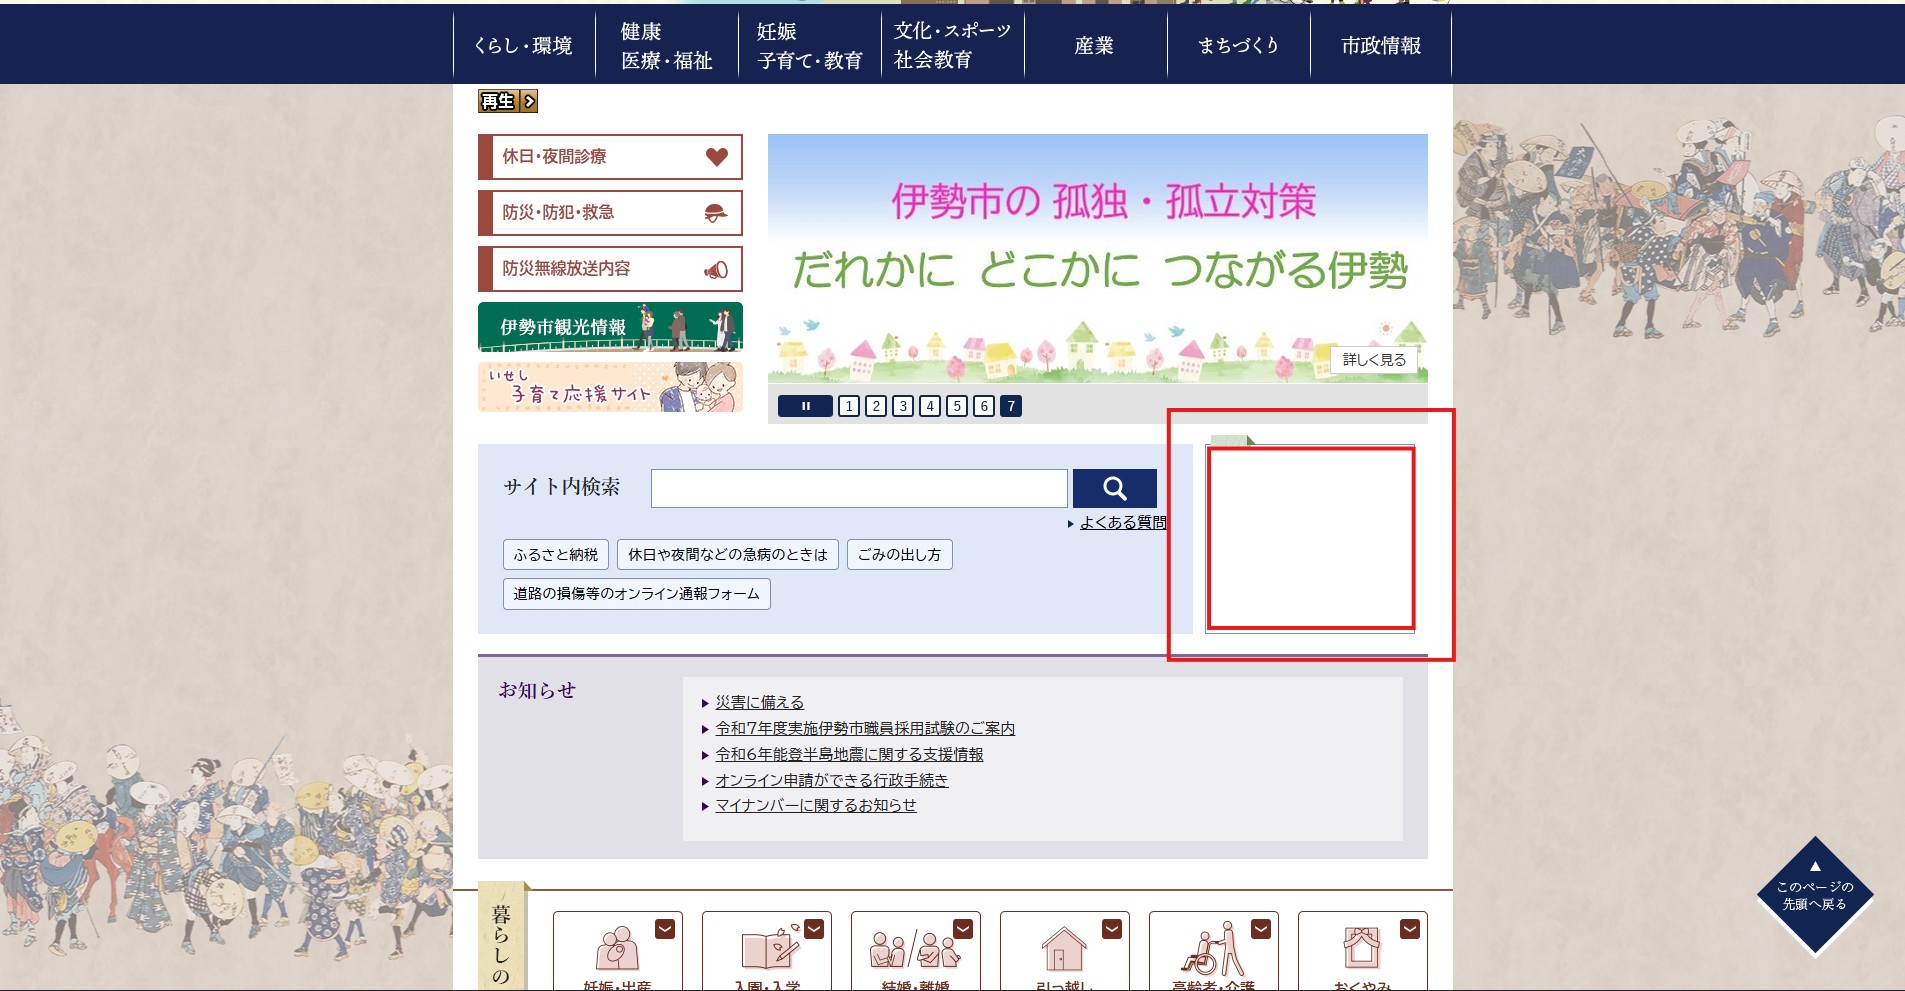Open the 市政情報 menu
The width and height of the screenshot is (1905, 991).
pyautogui.click(x=1381, y=45)
